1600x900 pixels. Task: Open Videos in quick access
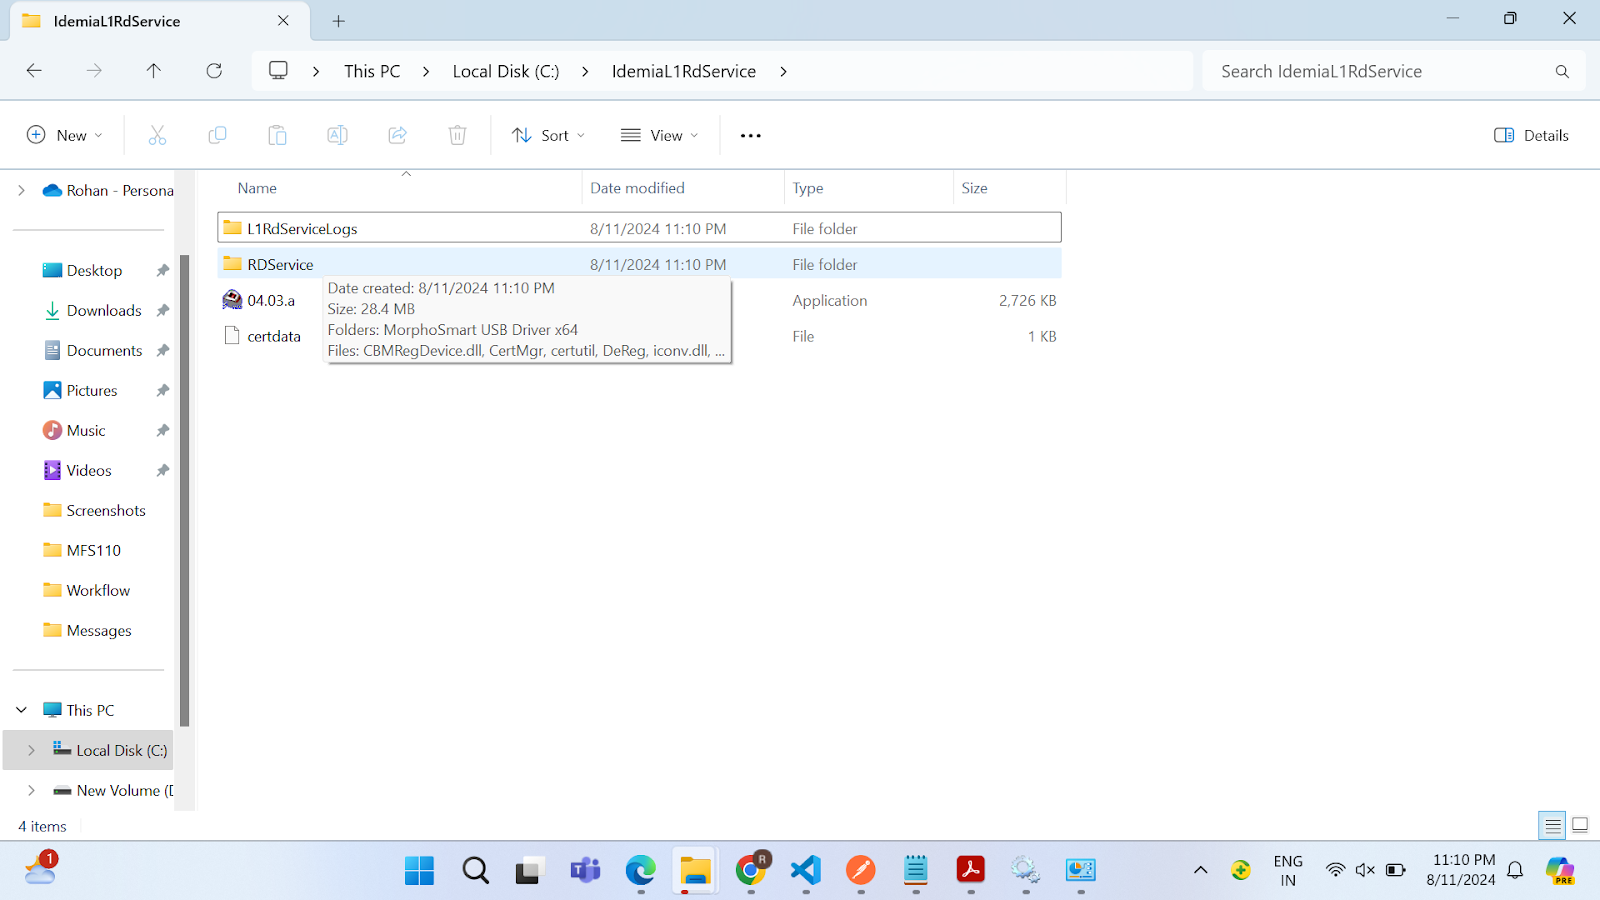pos(89,470)
